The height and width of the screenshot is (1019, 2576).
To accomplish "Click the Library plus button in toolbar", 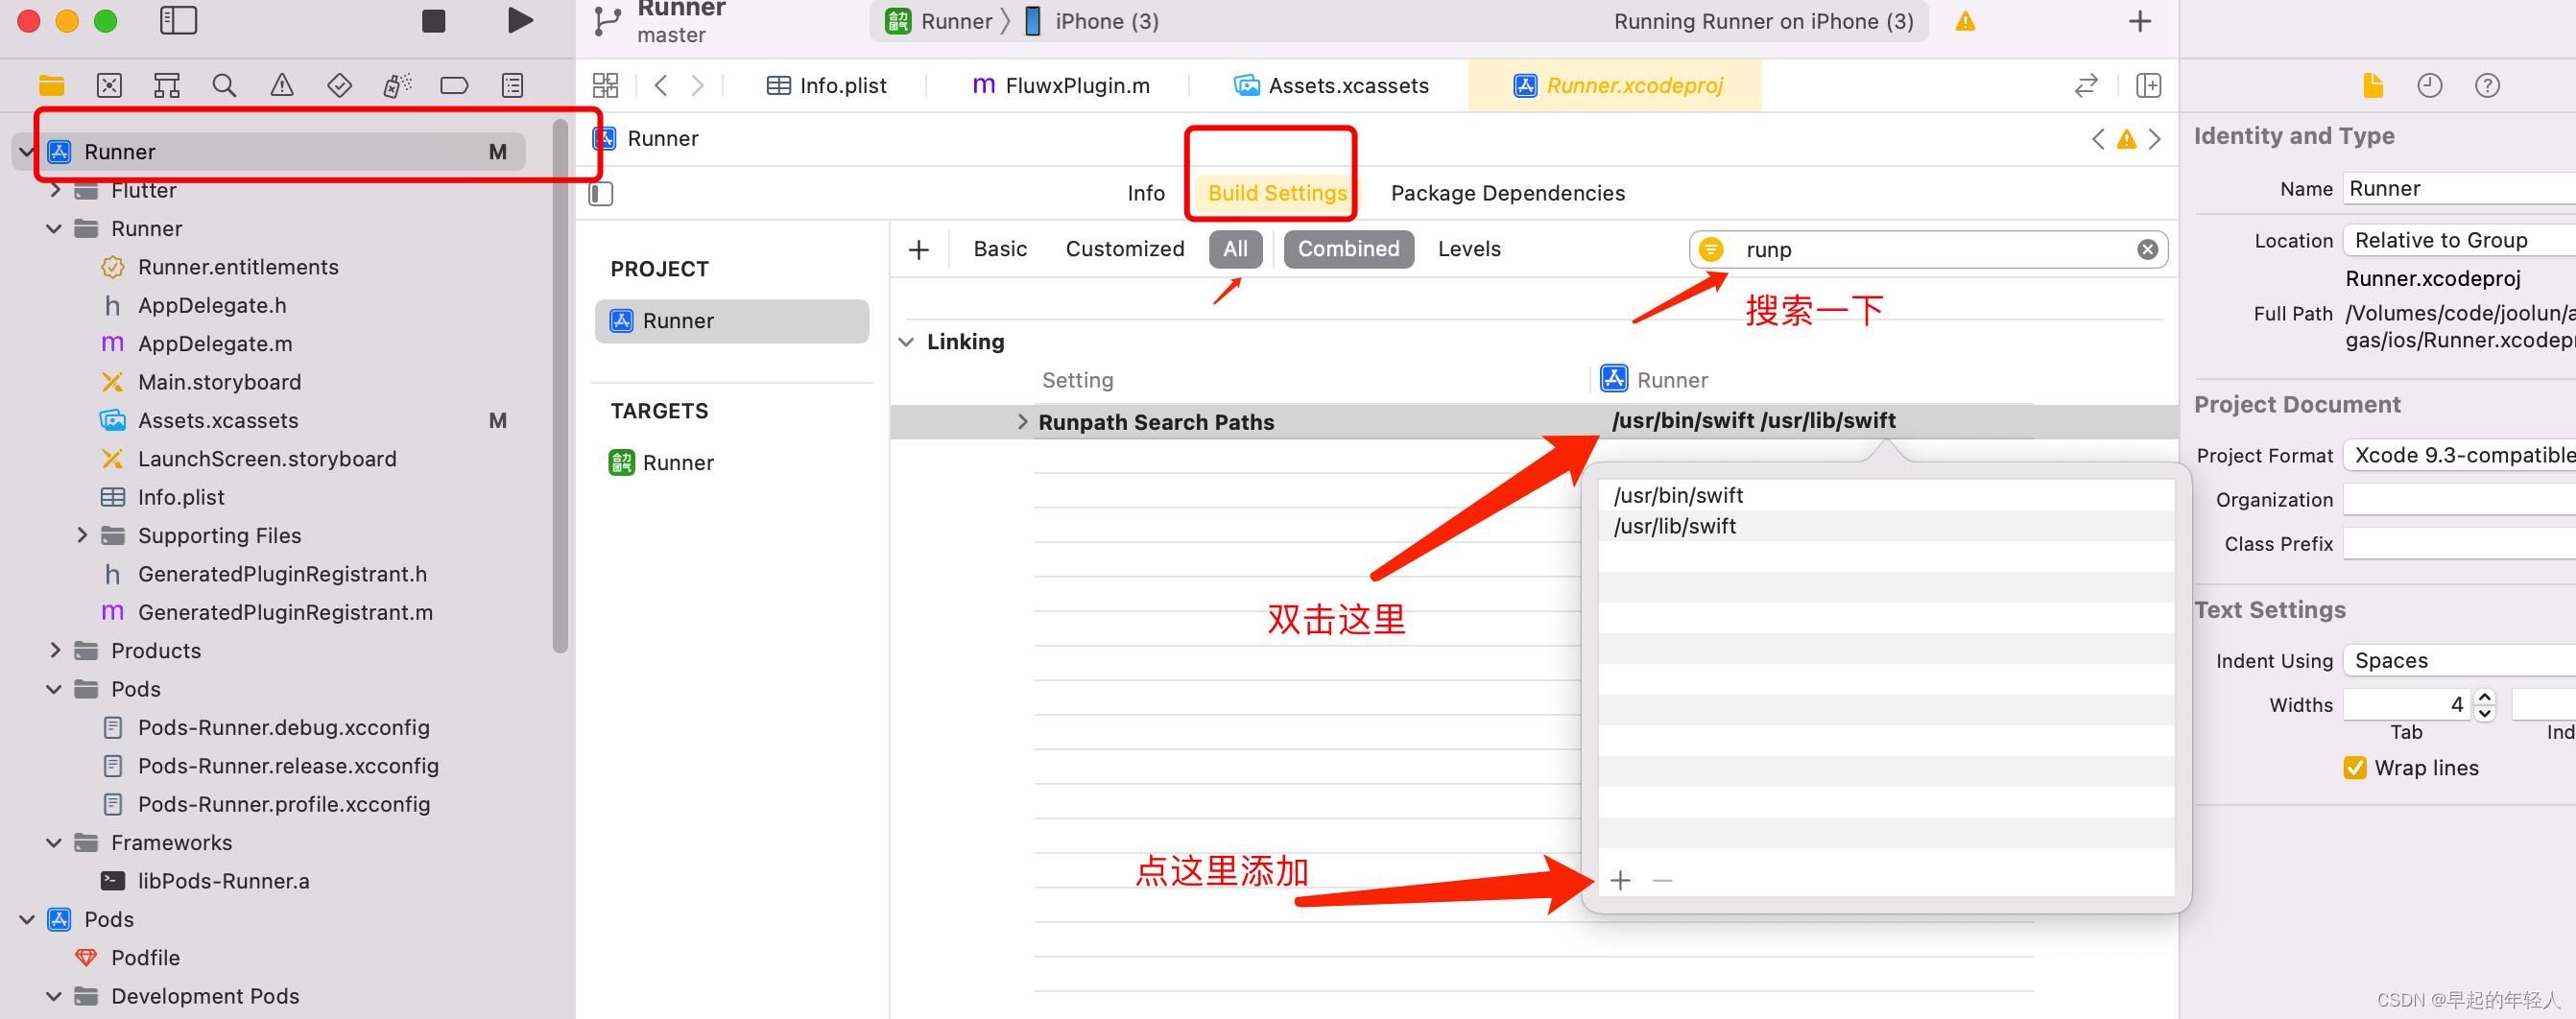I will pos(2140,21).
